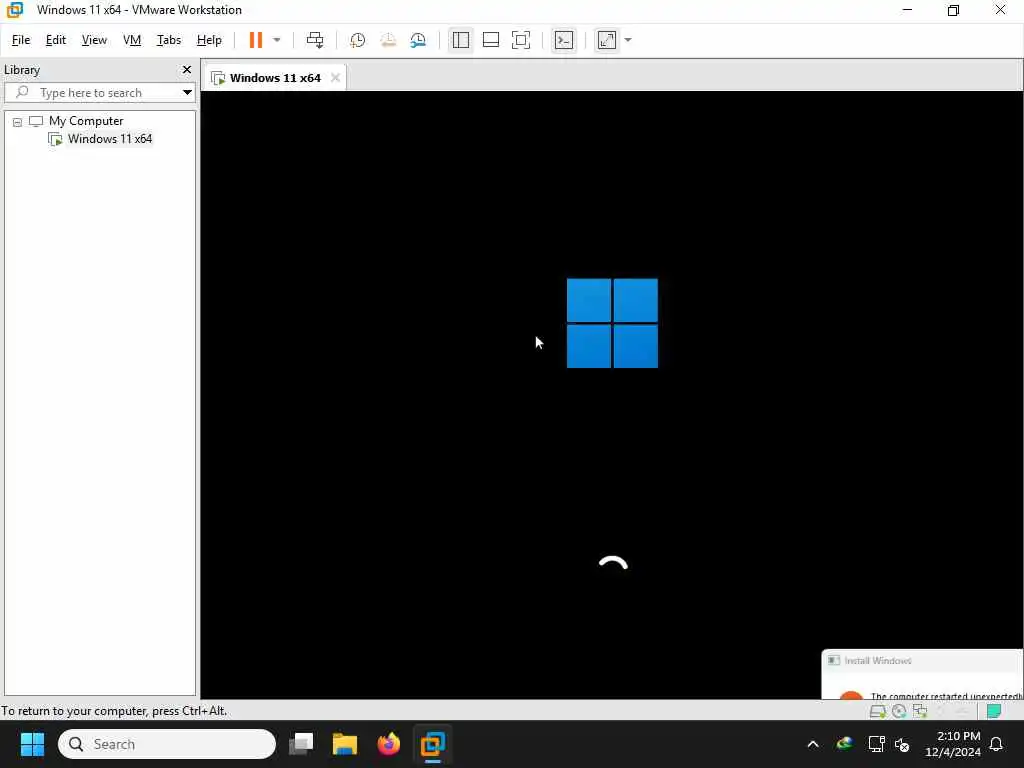The height and width of the screenshot is (768, 1024).
Task: Open the Edit menu
Action: pyautogui.click(x=56, y=40)
